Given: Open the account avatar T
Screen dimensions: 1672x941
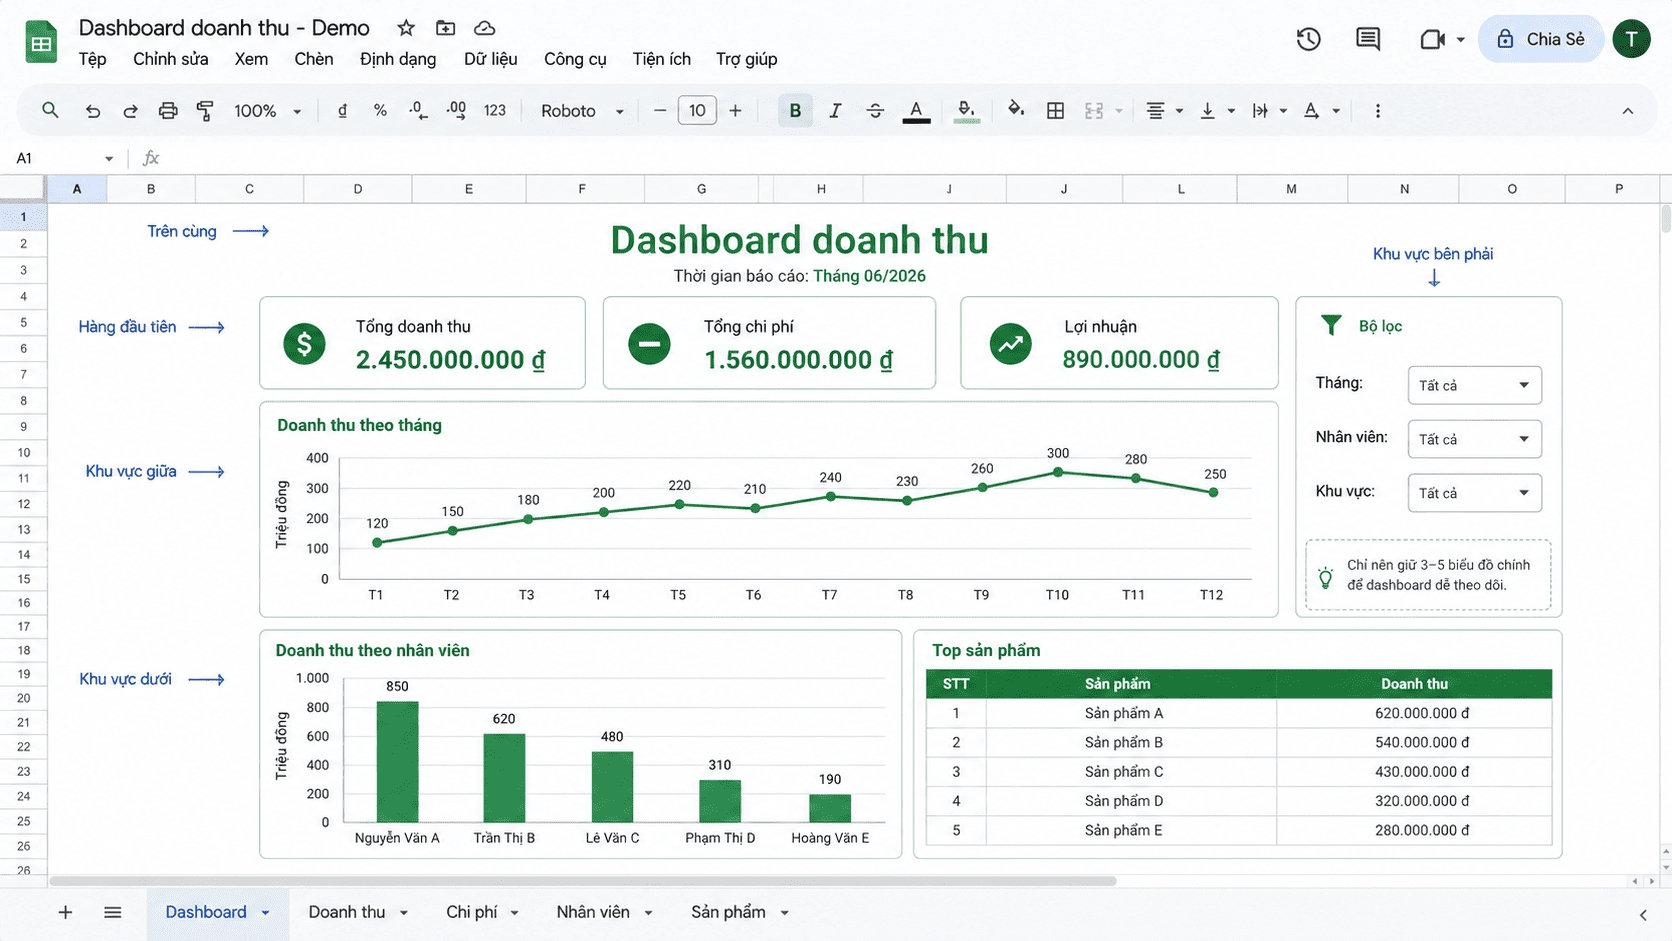Looking at the screenshot, I should click(1631, 39).
